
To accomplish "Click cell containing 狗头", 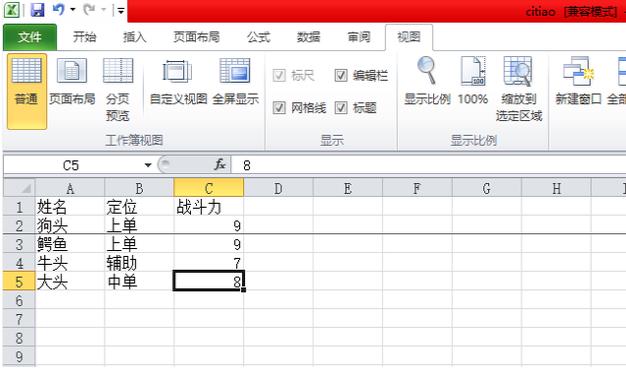I will [70, 226].
